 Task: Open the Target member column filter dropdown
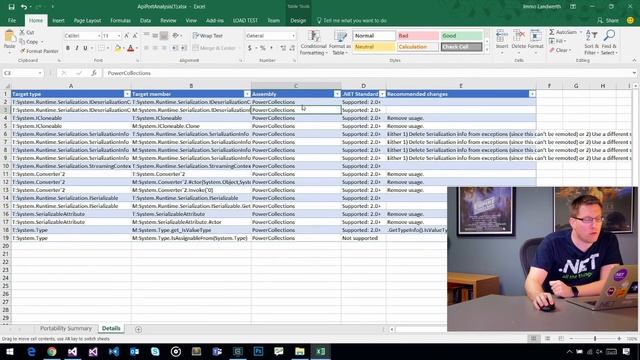point(247,94)
